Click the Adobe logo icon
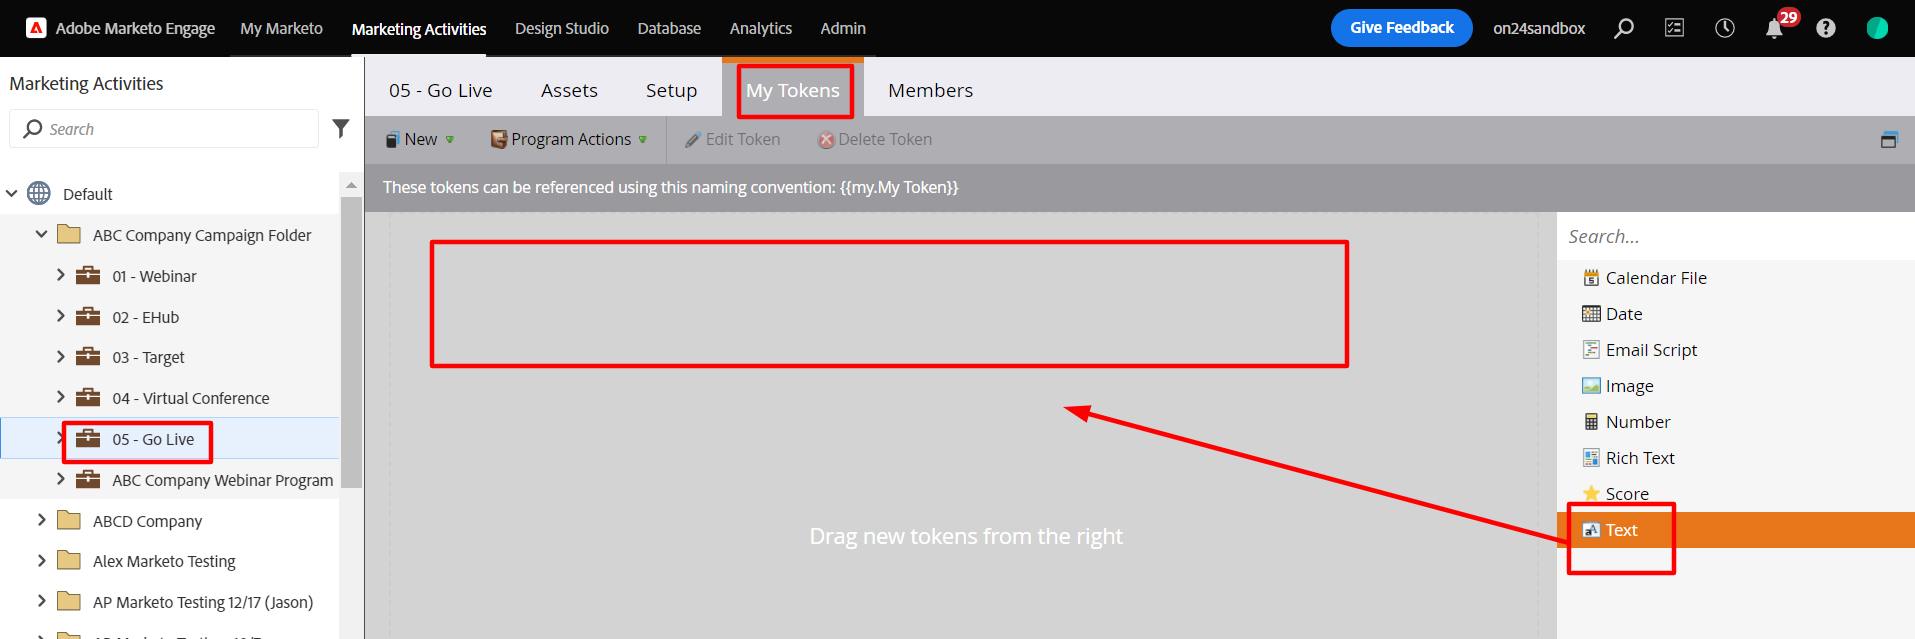1915x639 pixels. [36, 28]
